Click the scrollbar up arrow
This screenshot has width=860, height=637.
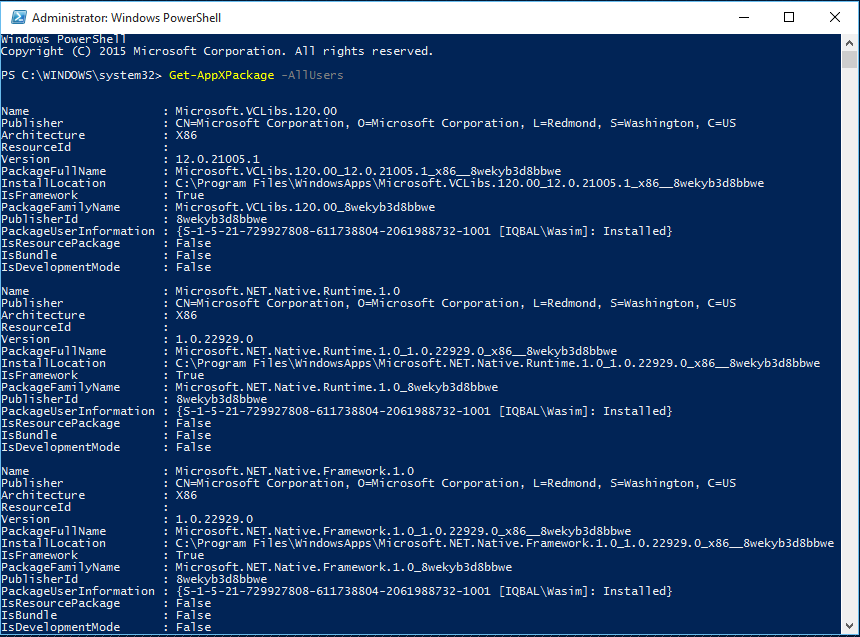pyautogui.click(x=850, y=42)
